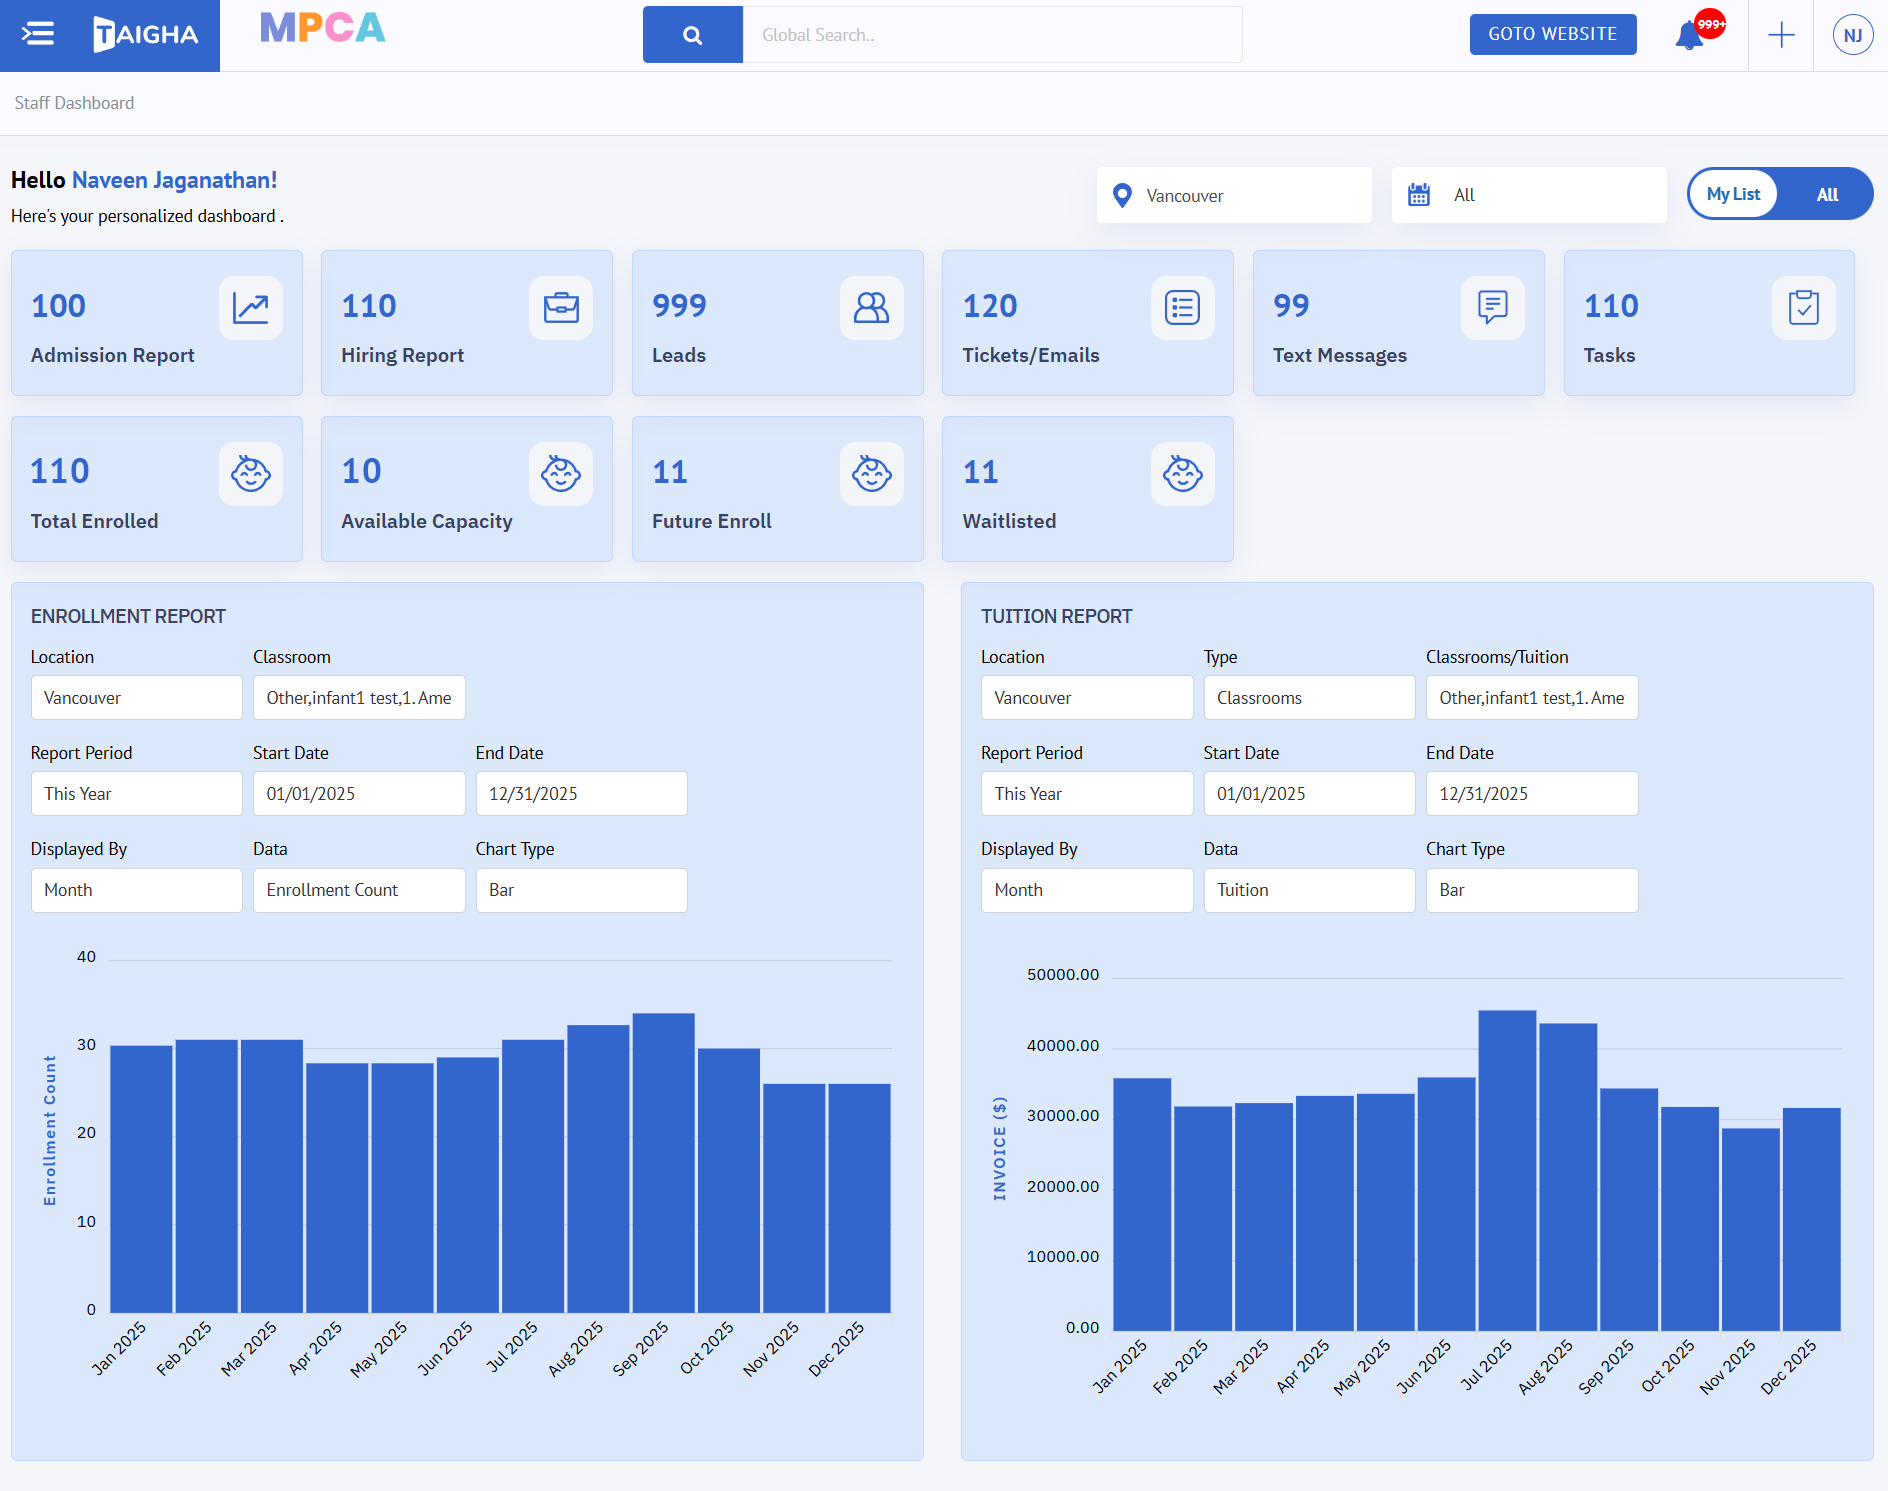Open the Tickets/Emails summary card
Image resolution: width=1888 pixels, height=1491 pixels.
coord(1087,323)
